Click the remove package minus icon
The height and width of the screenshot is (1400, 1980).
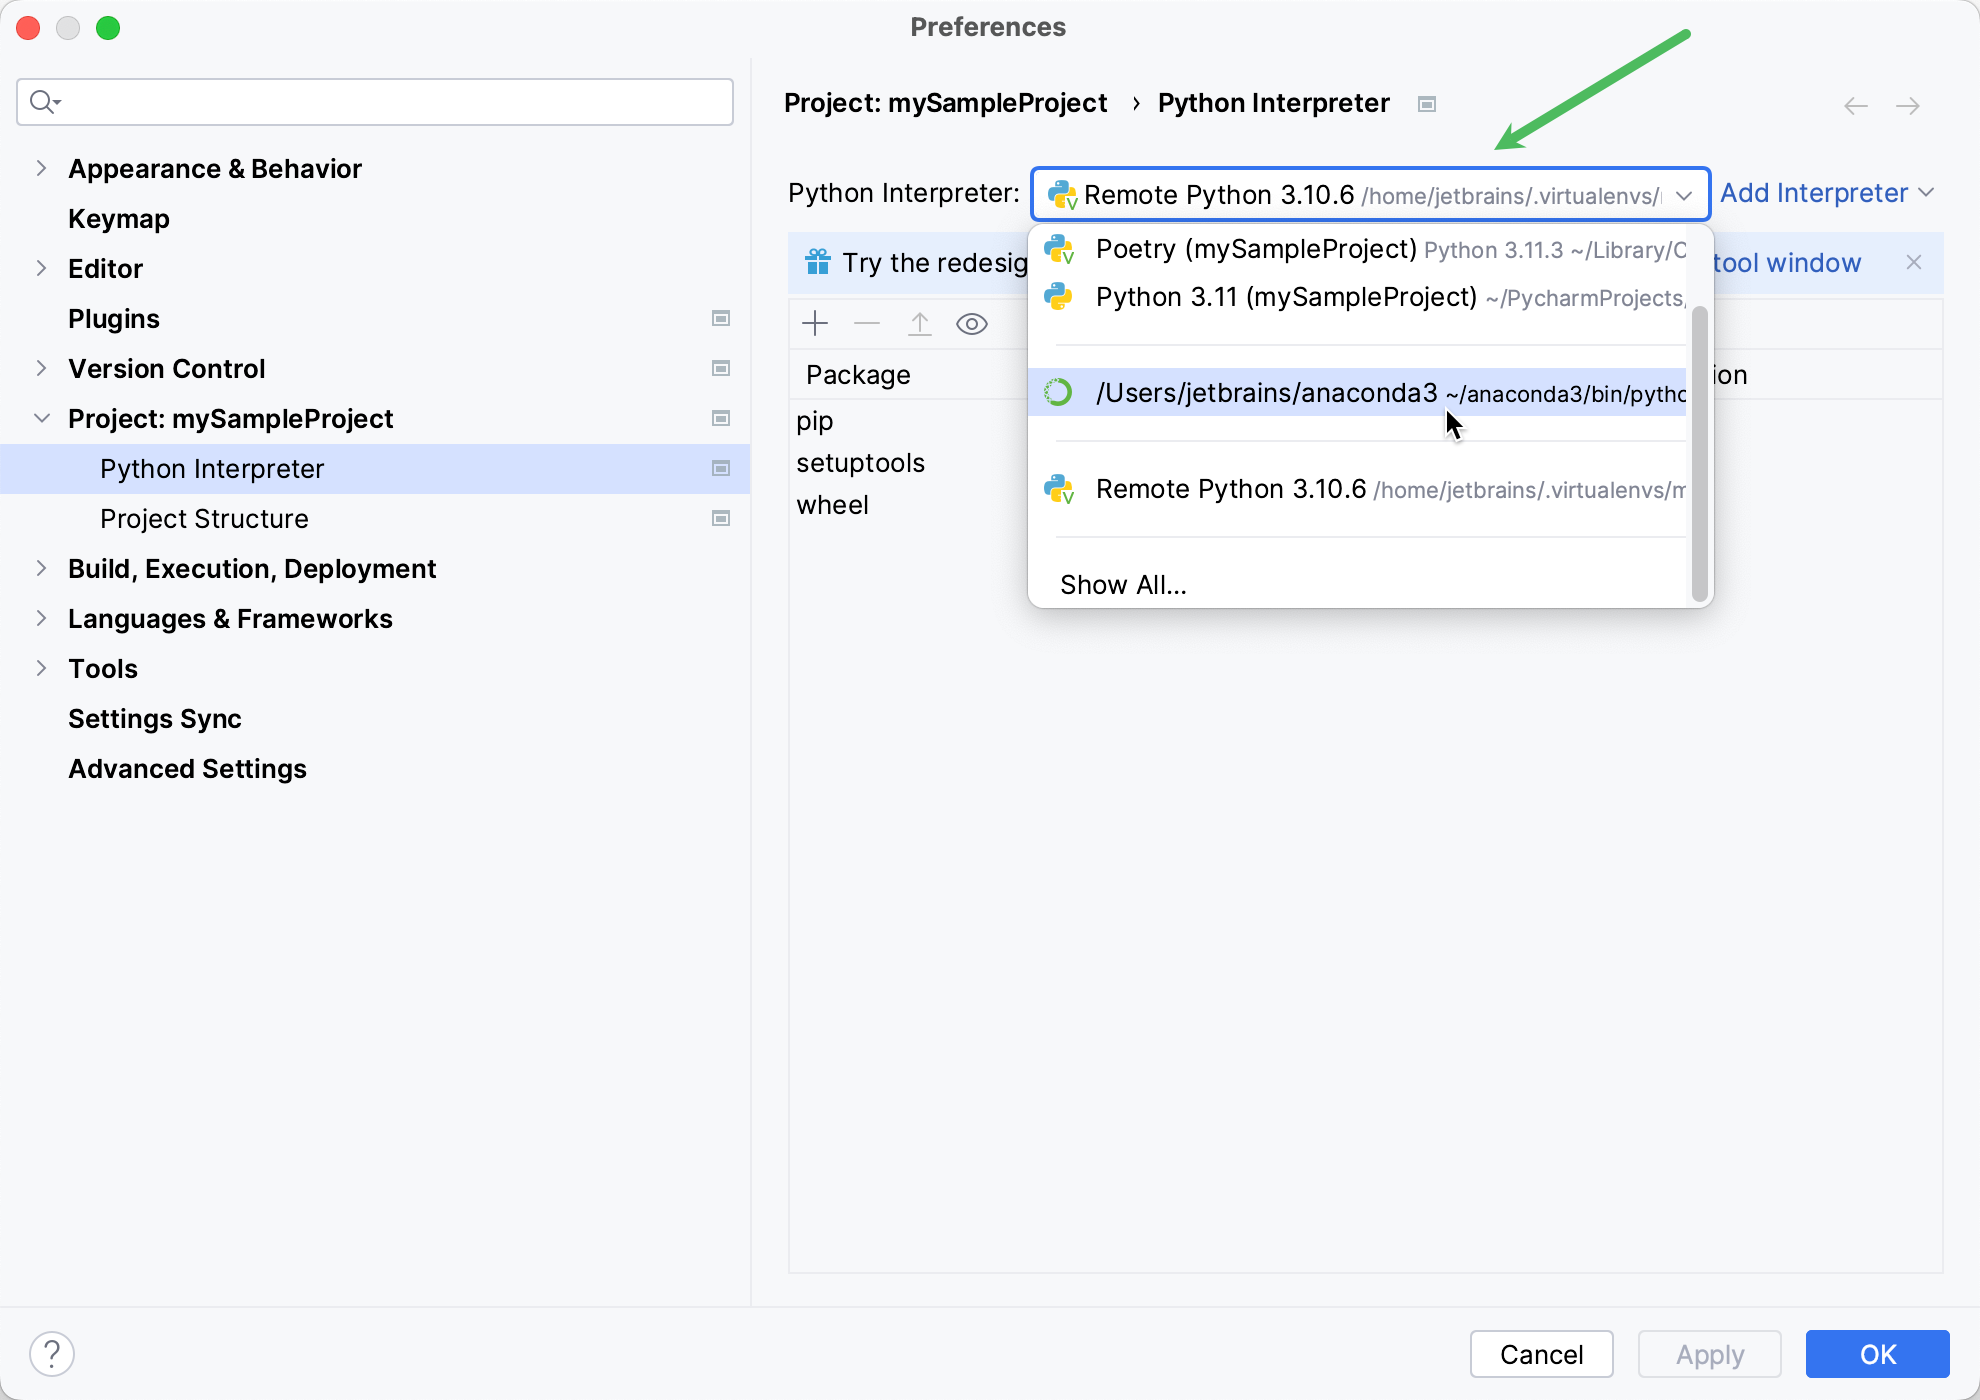(867, 323)
